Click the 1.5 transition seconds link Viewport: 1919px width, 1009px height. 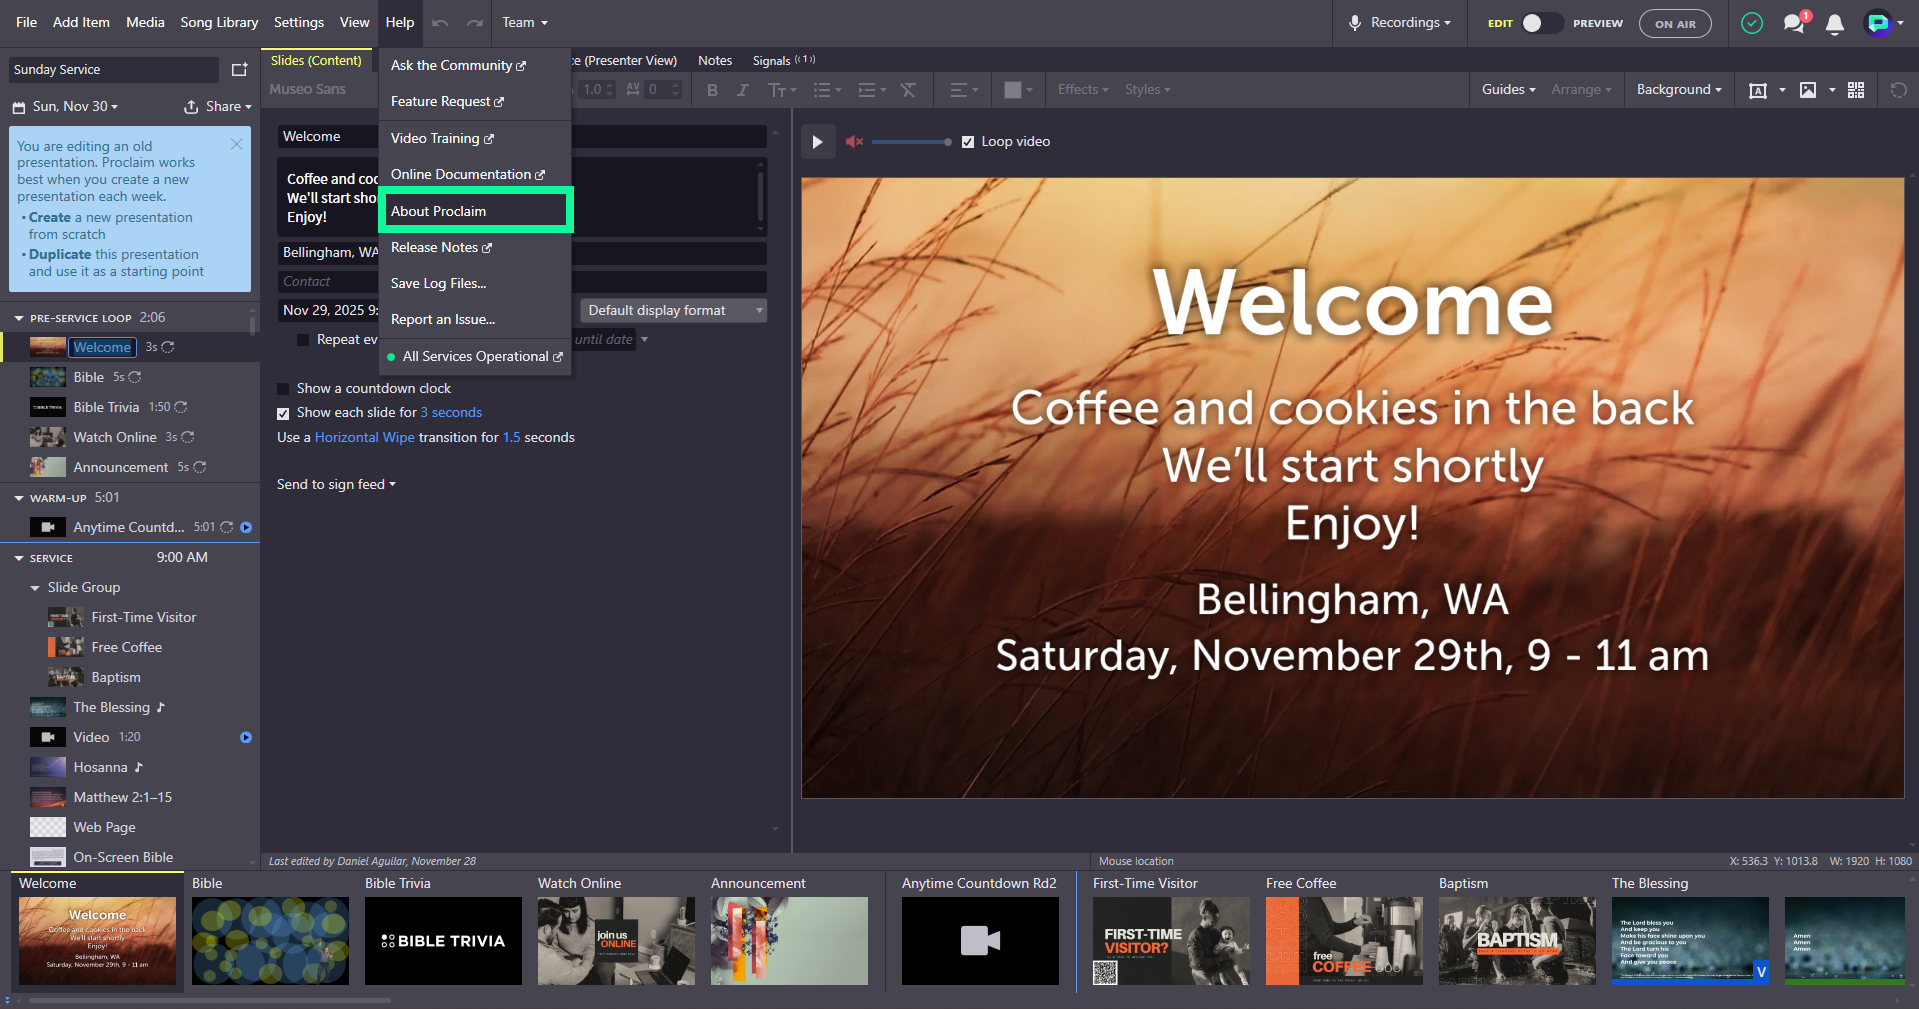[511, 438]
